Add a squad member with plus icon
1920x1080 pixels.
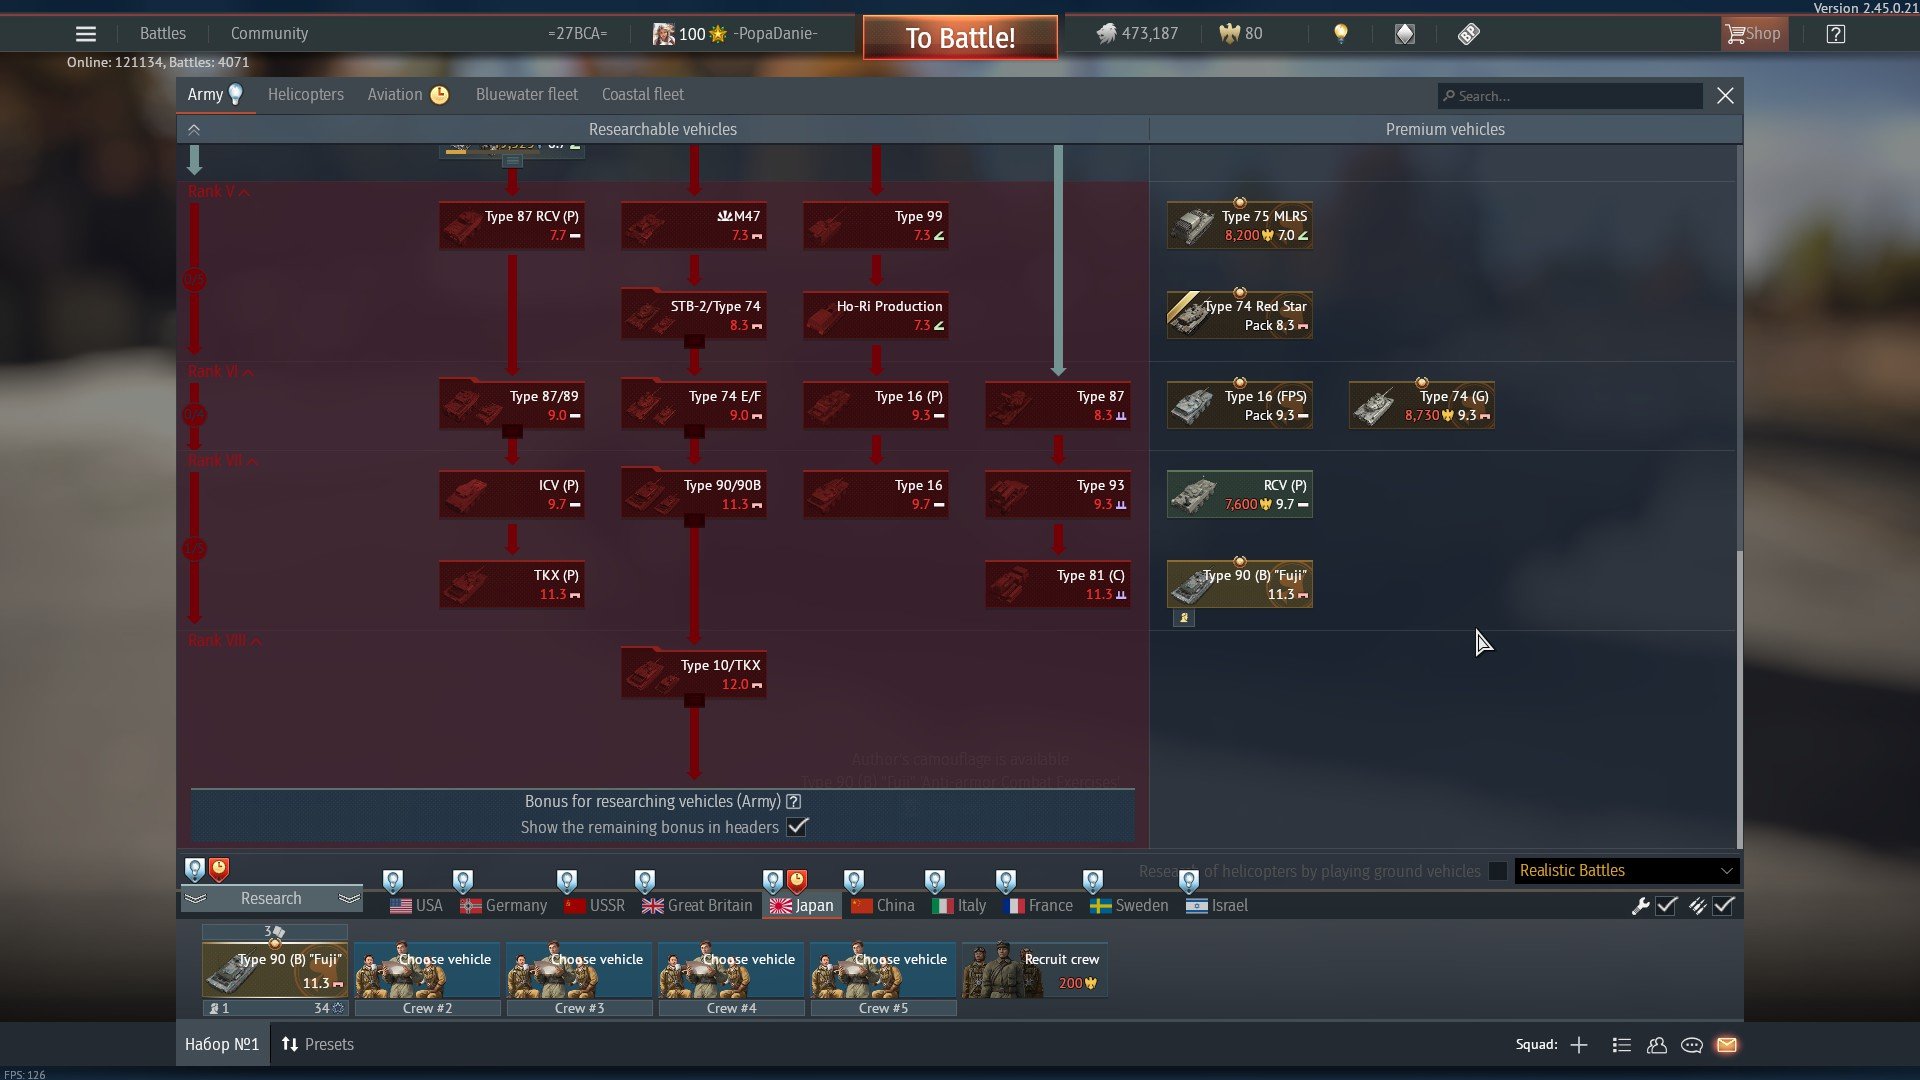(x=1579, y=1045)
